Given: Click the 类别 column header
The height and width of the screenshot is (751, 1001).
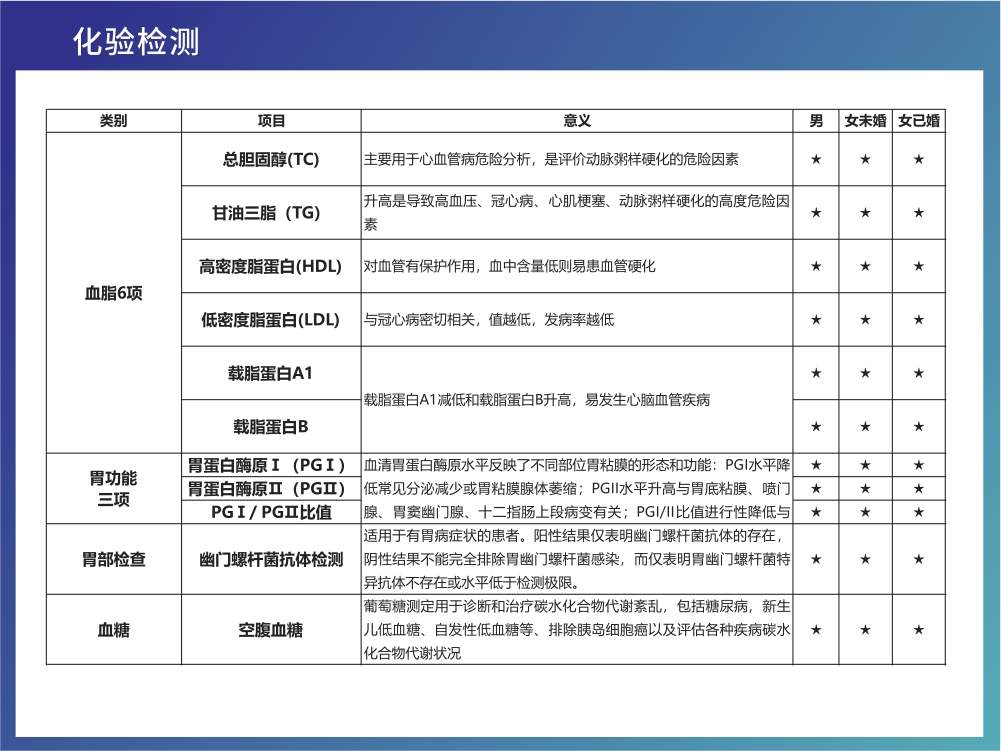Looking at the screenshot, I should (113, 121).
